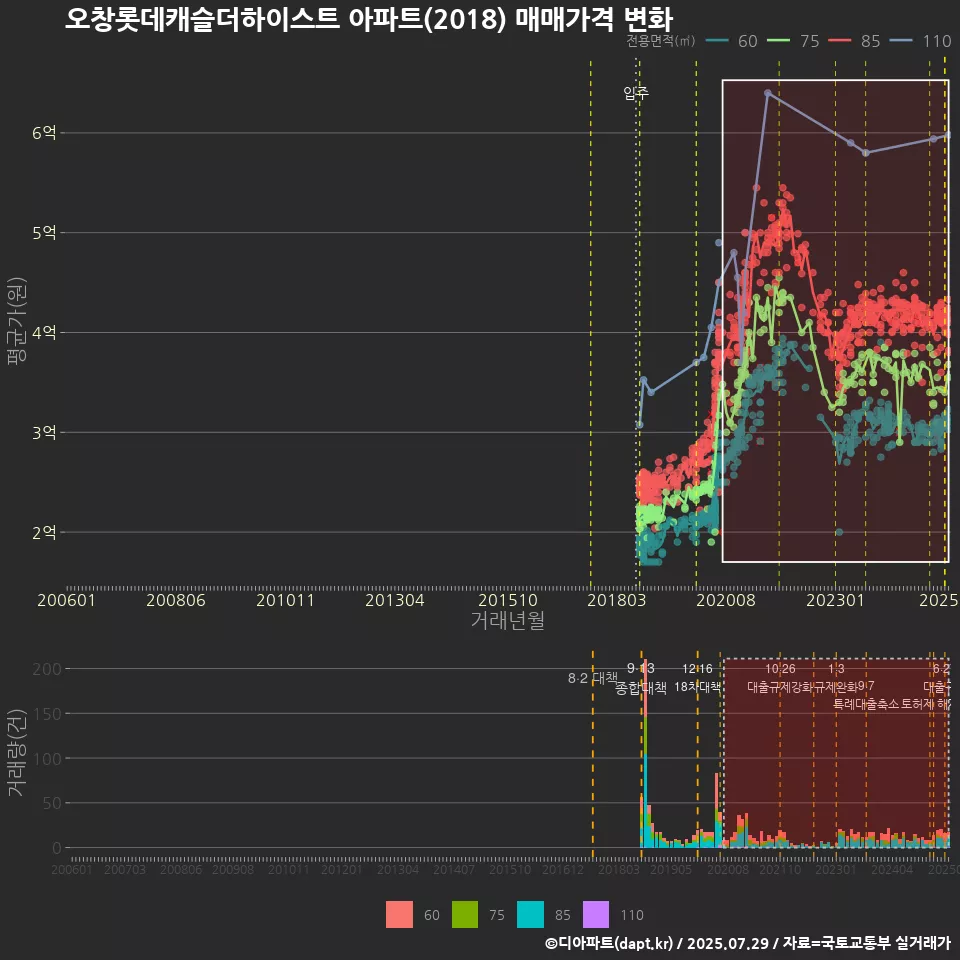Click '201304' on the price chart x-axis

pyautogui.click(x=395, y=600)
